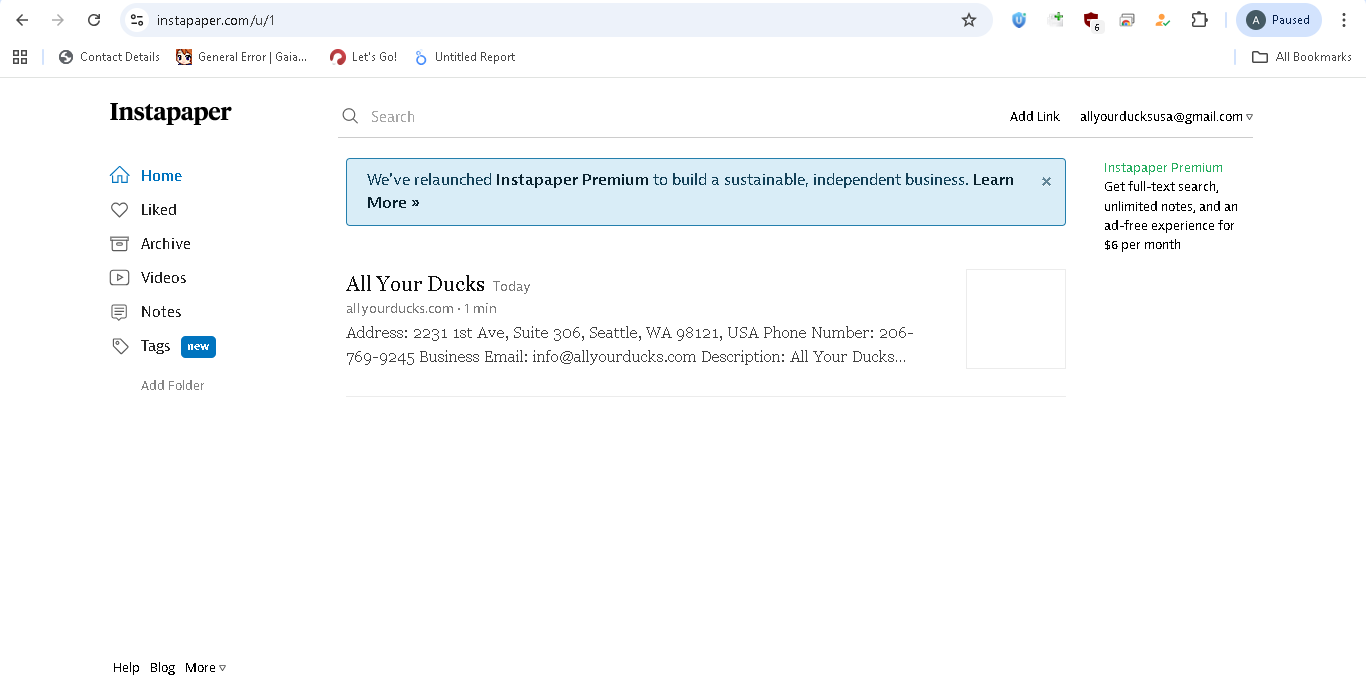Expand the More menu in footer
Screen dimensions: 1366x677
205,668
